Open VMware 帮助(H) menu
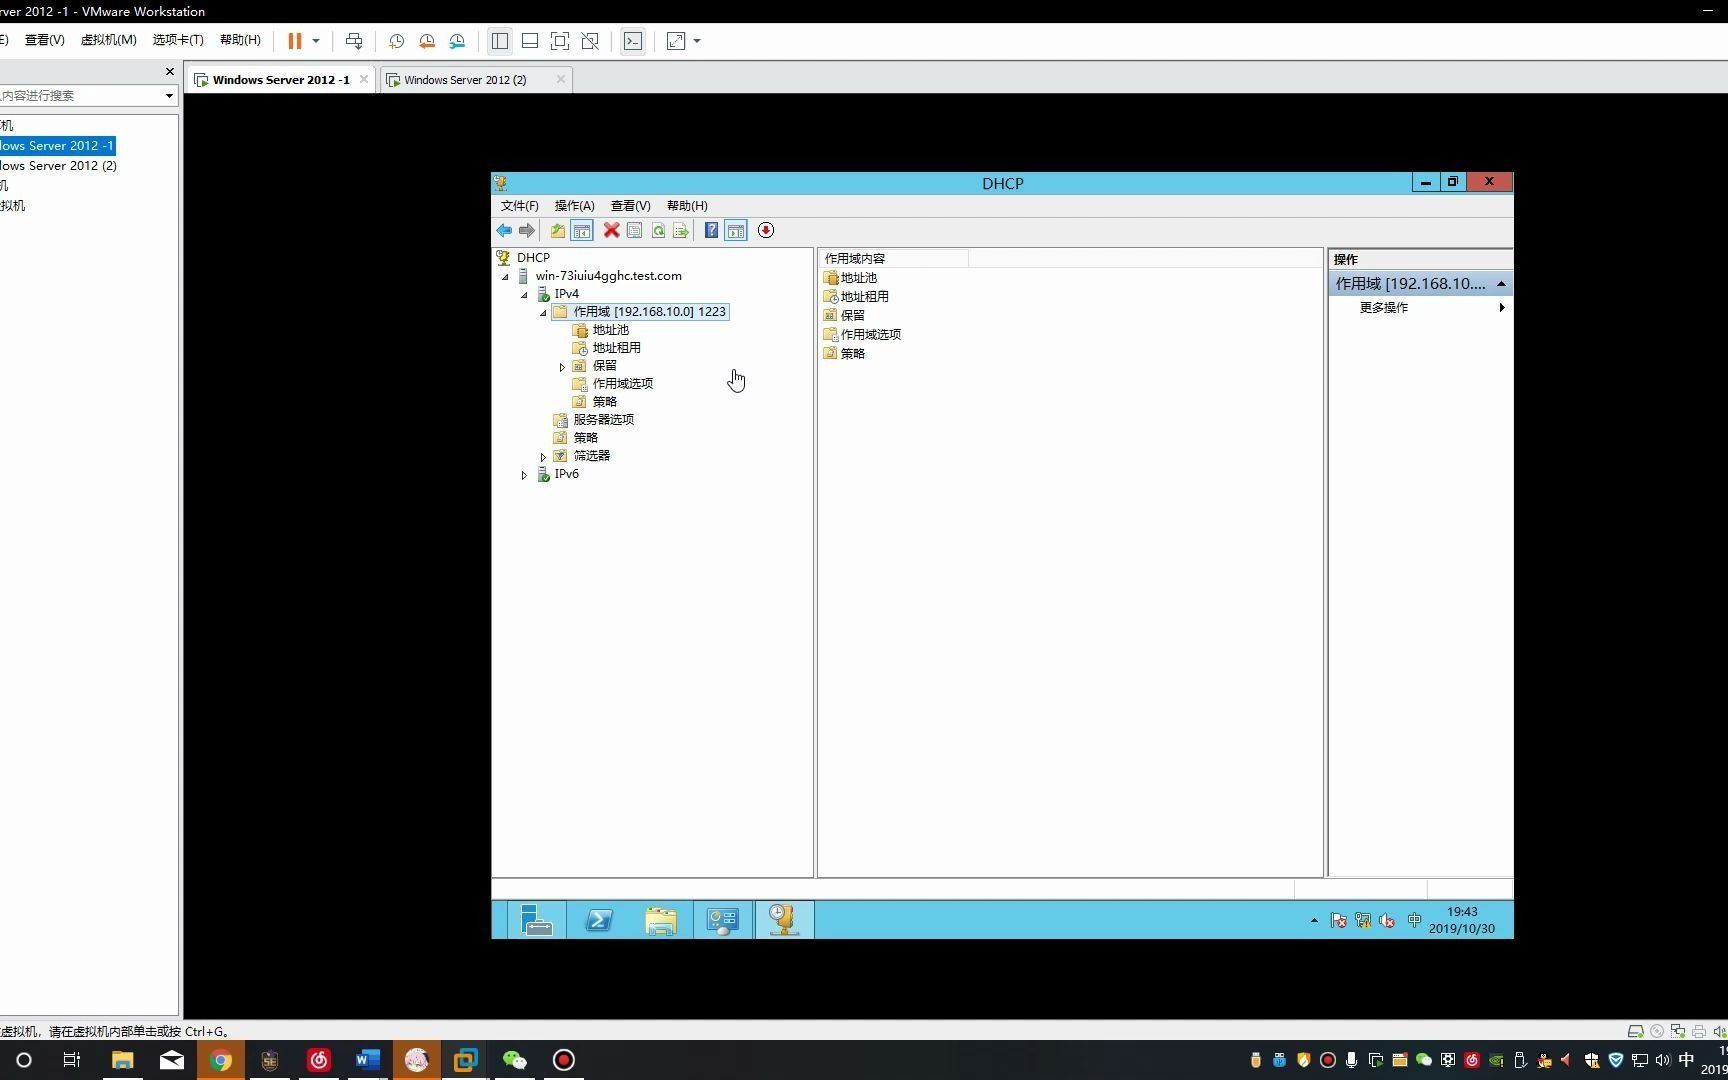 [x=240, y=40]
